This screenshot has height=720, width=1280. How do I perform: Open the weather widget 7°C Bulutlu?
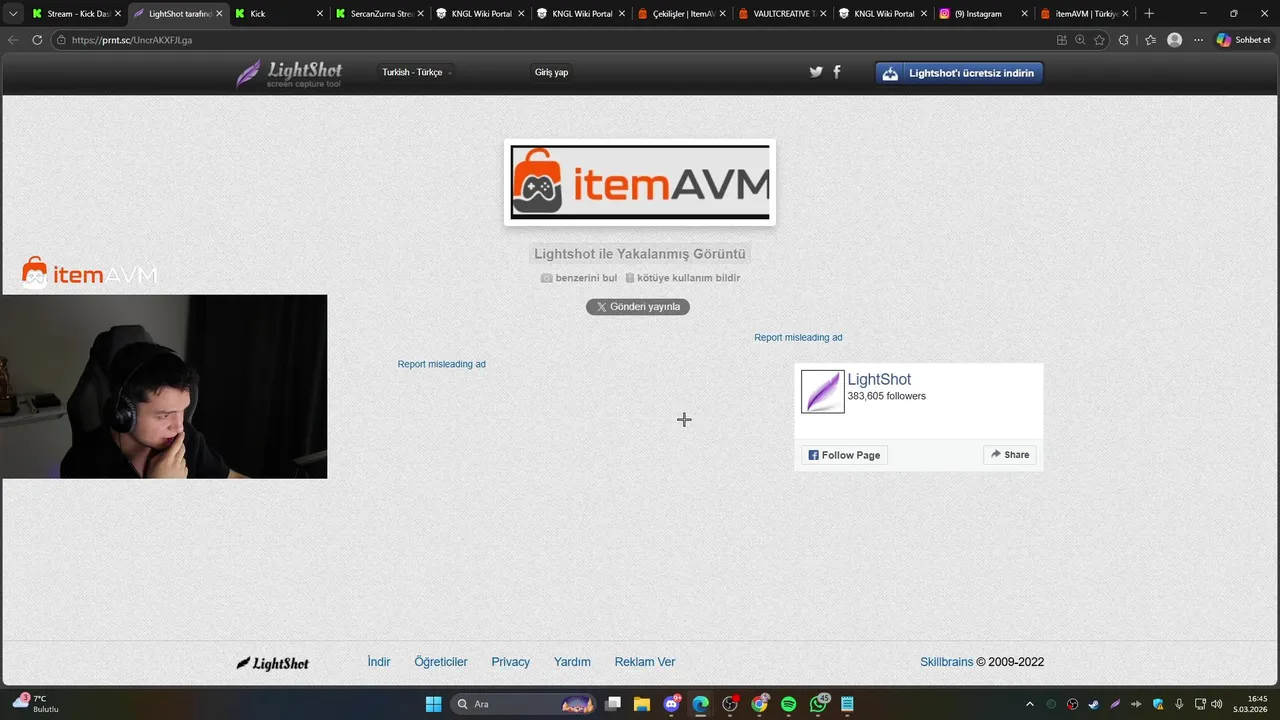[x=36, y=703]
